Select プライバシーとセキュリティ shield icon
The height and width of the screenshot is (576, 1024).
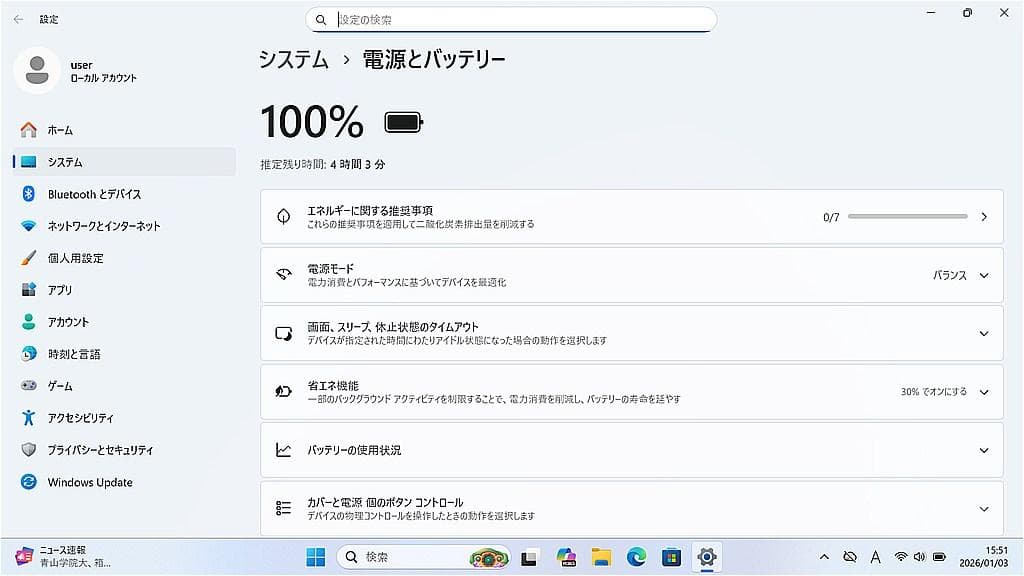103,450
